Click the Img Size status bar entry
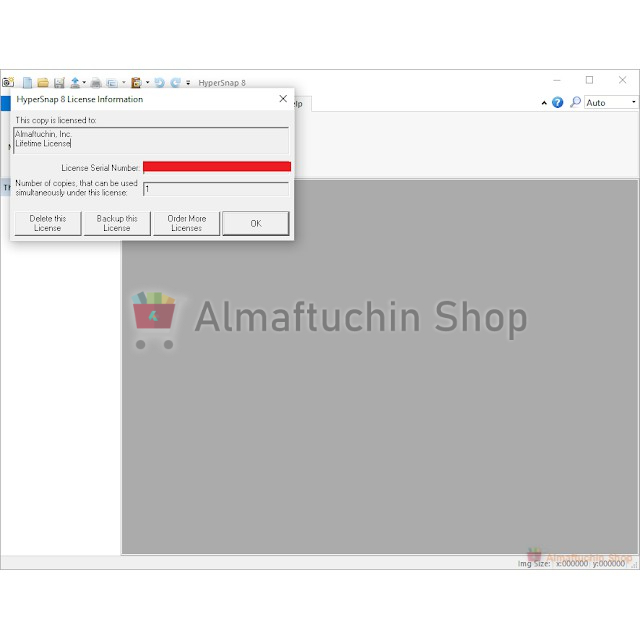Screen dimensions: 640x640 tap(534, 563)
